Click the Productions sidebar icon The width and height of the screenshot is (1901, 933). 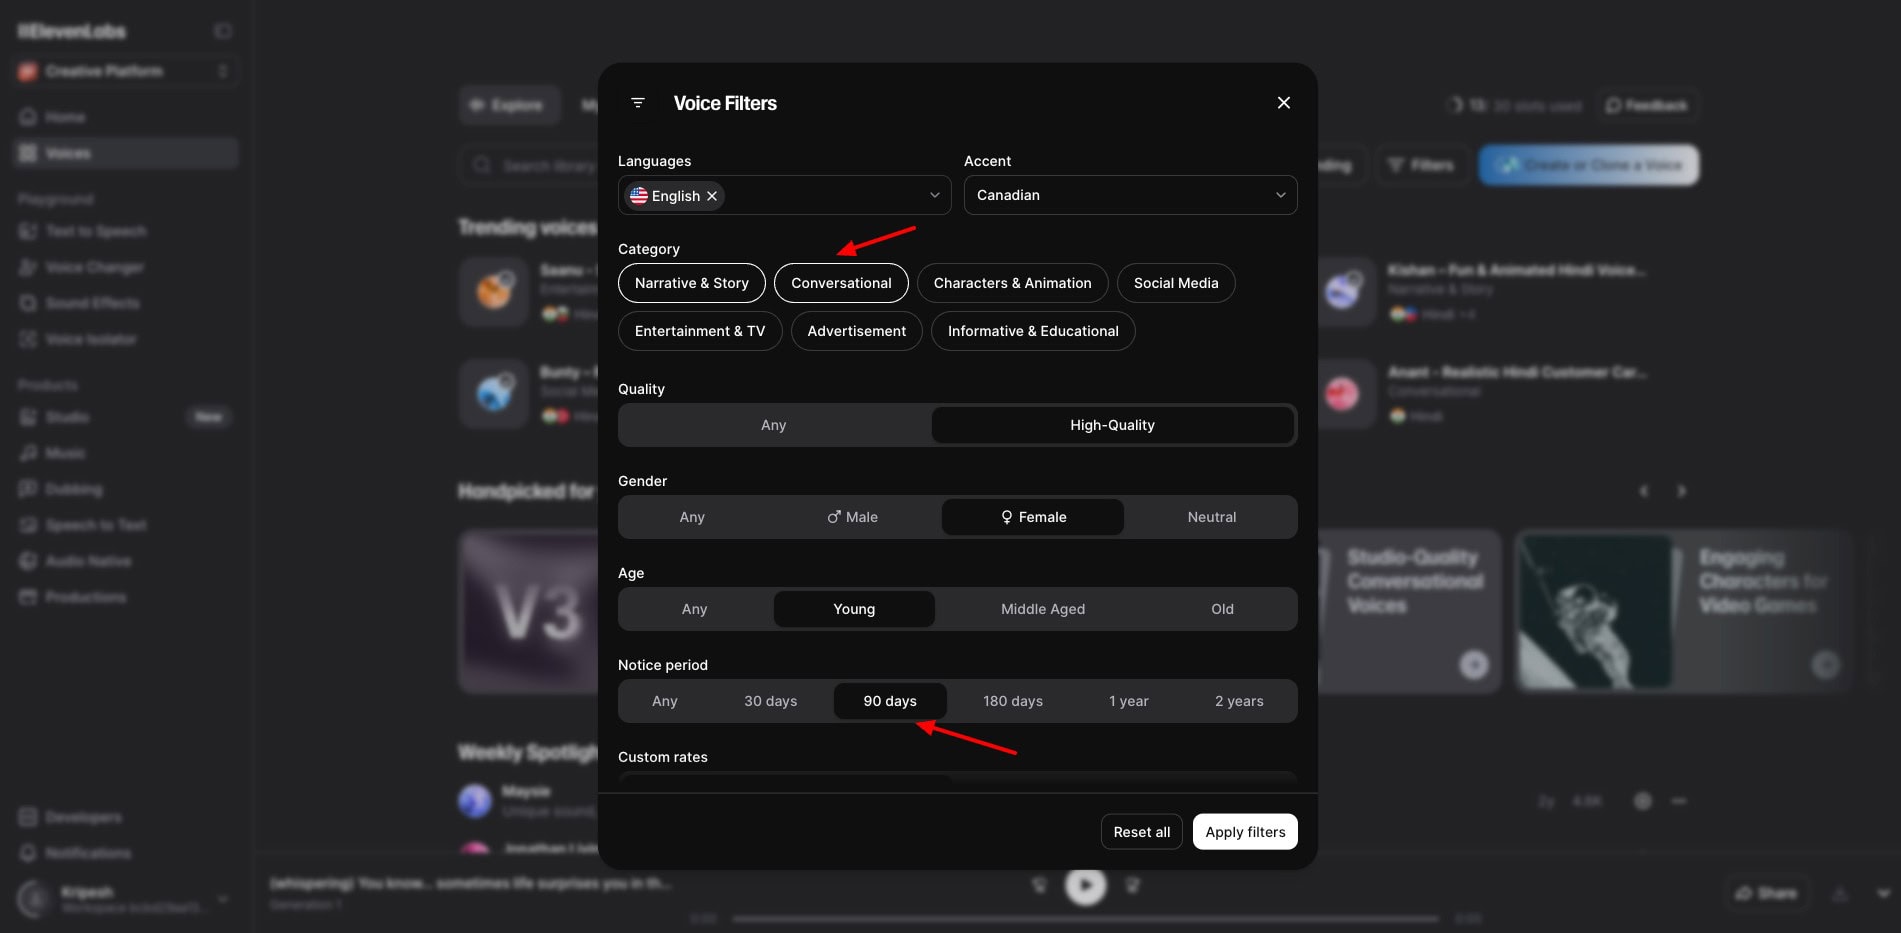[x=28, y=597]
